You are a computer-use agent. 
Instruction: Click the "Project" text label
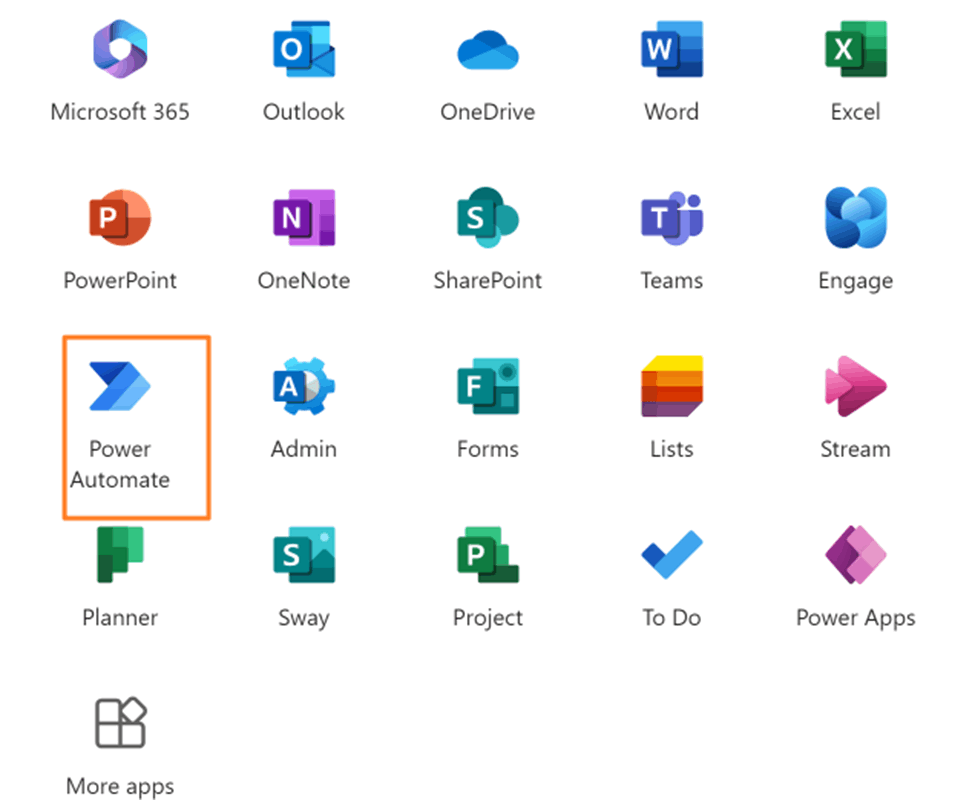click(x=488, y=618)
